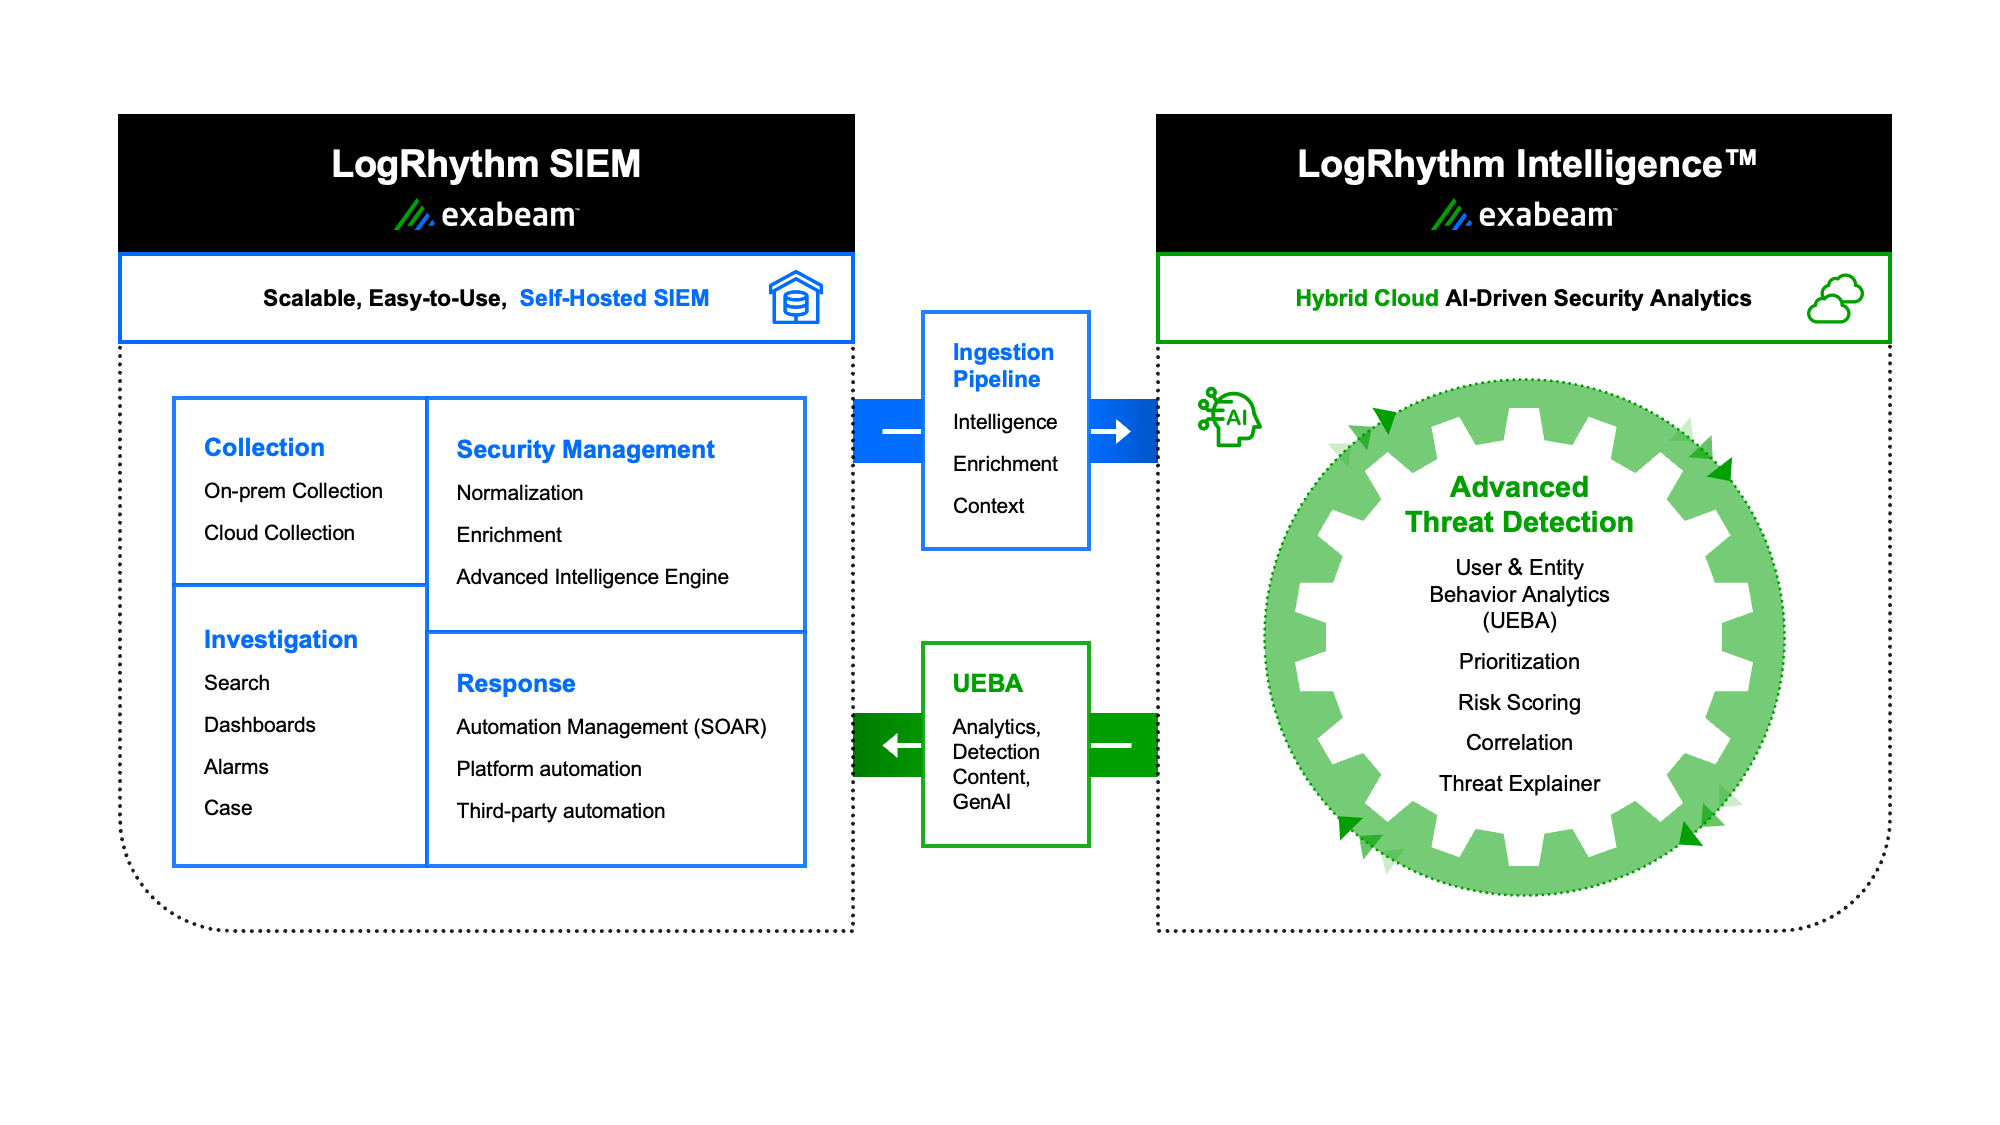Click the hybrid cloud icon
Image resolution: width=2000 pixels, height=1125 pixels.
click(x=1835, y=298)
